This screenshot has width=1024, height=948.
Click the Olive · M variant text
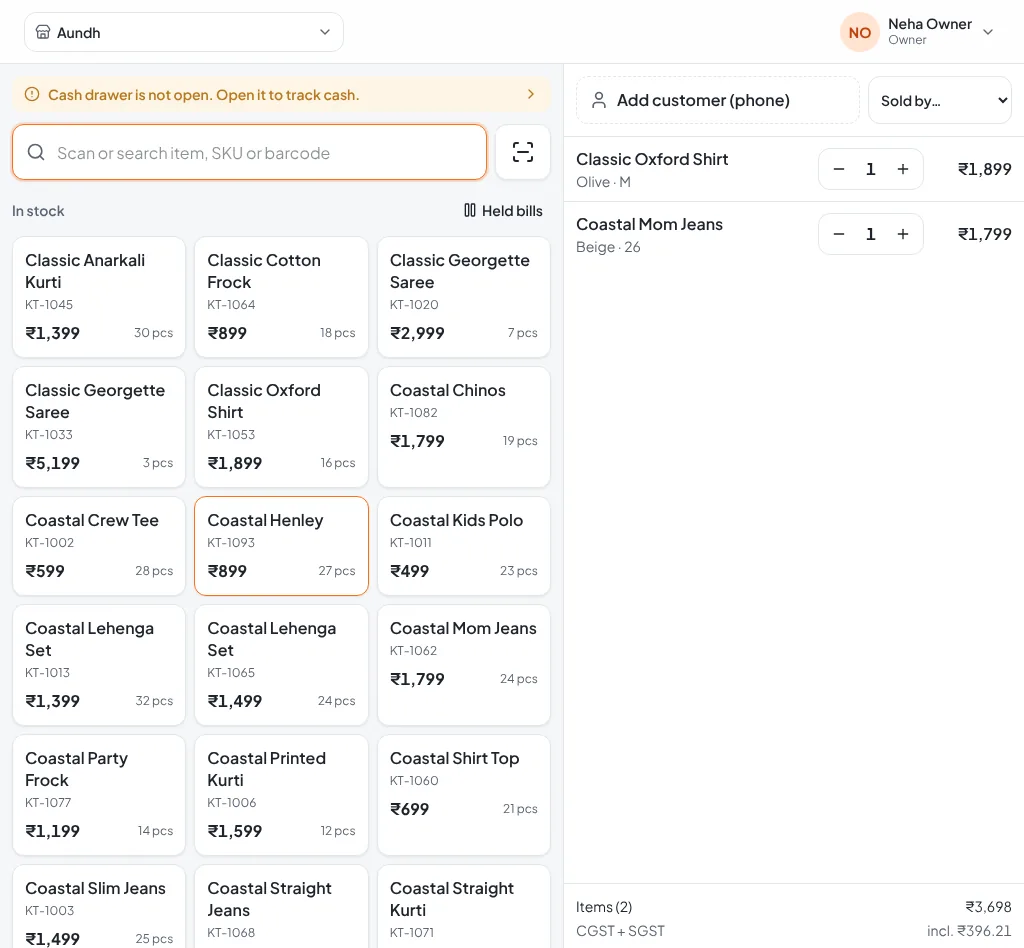pos(603,182)
